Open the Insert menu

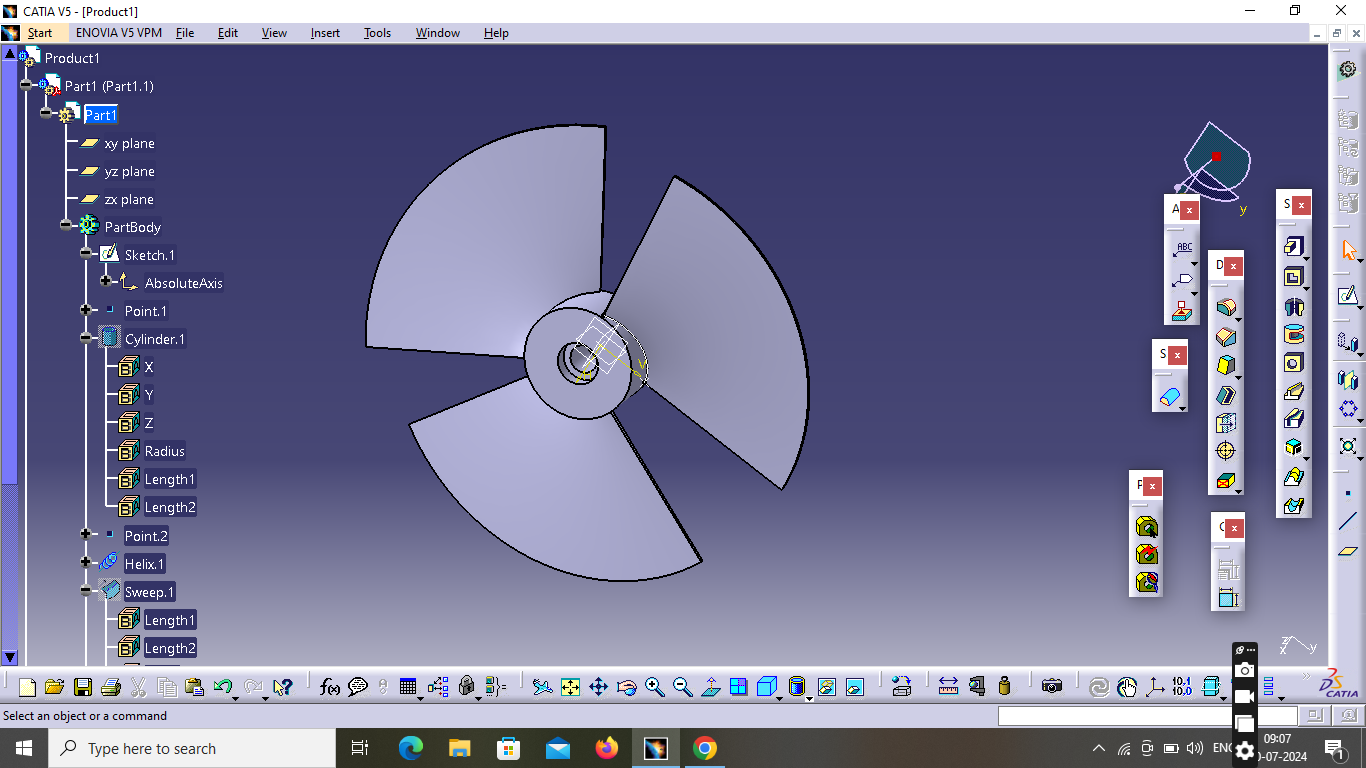[x=325, y=33]
